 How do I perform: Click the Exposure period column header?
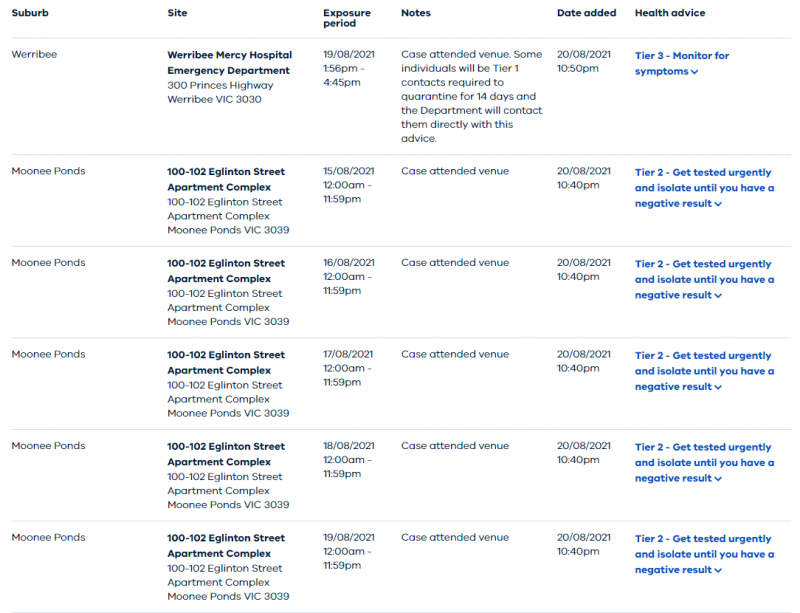pyautogui.click(x=346, y=18)
